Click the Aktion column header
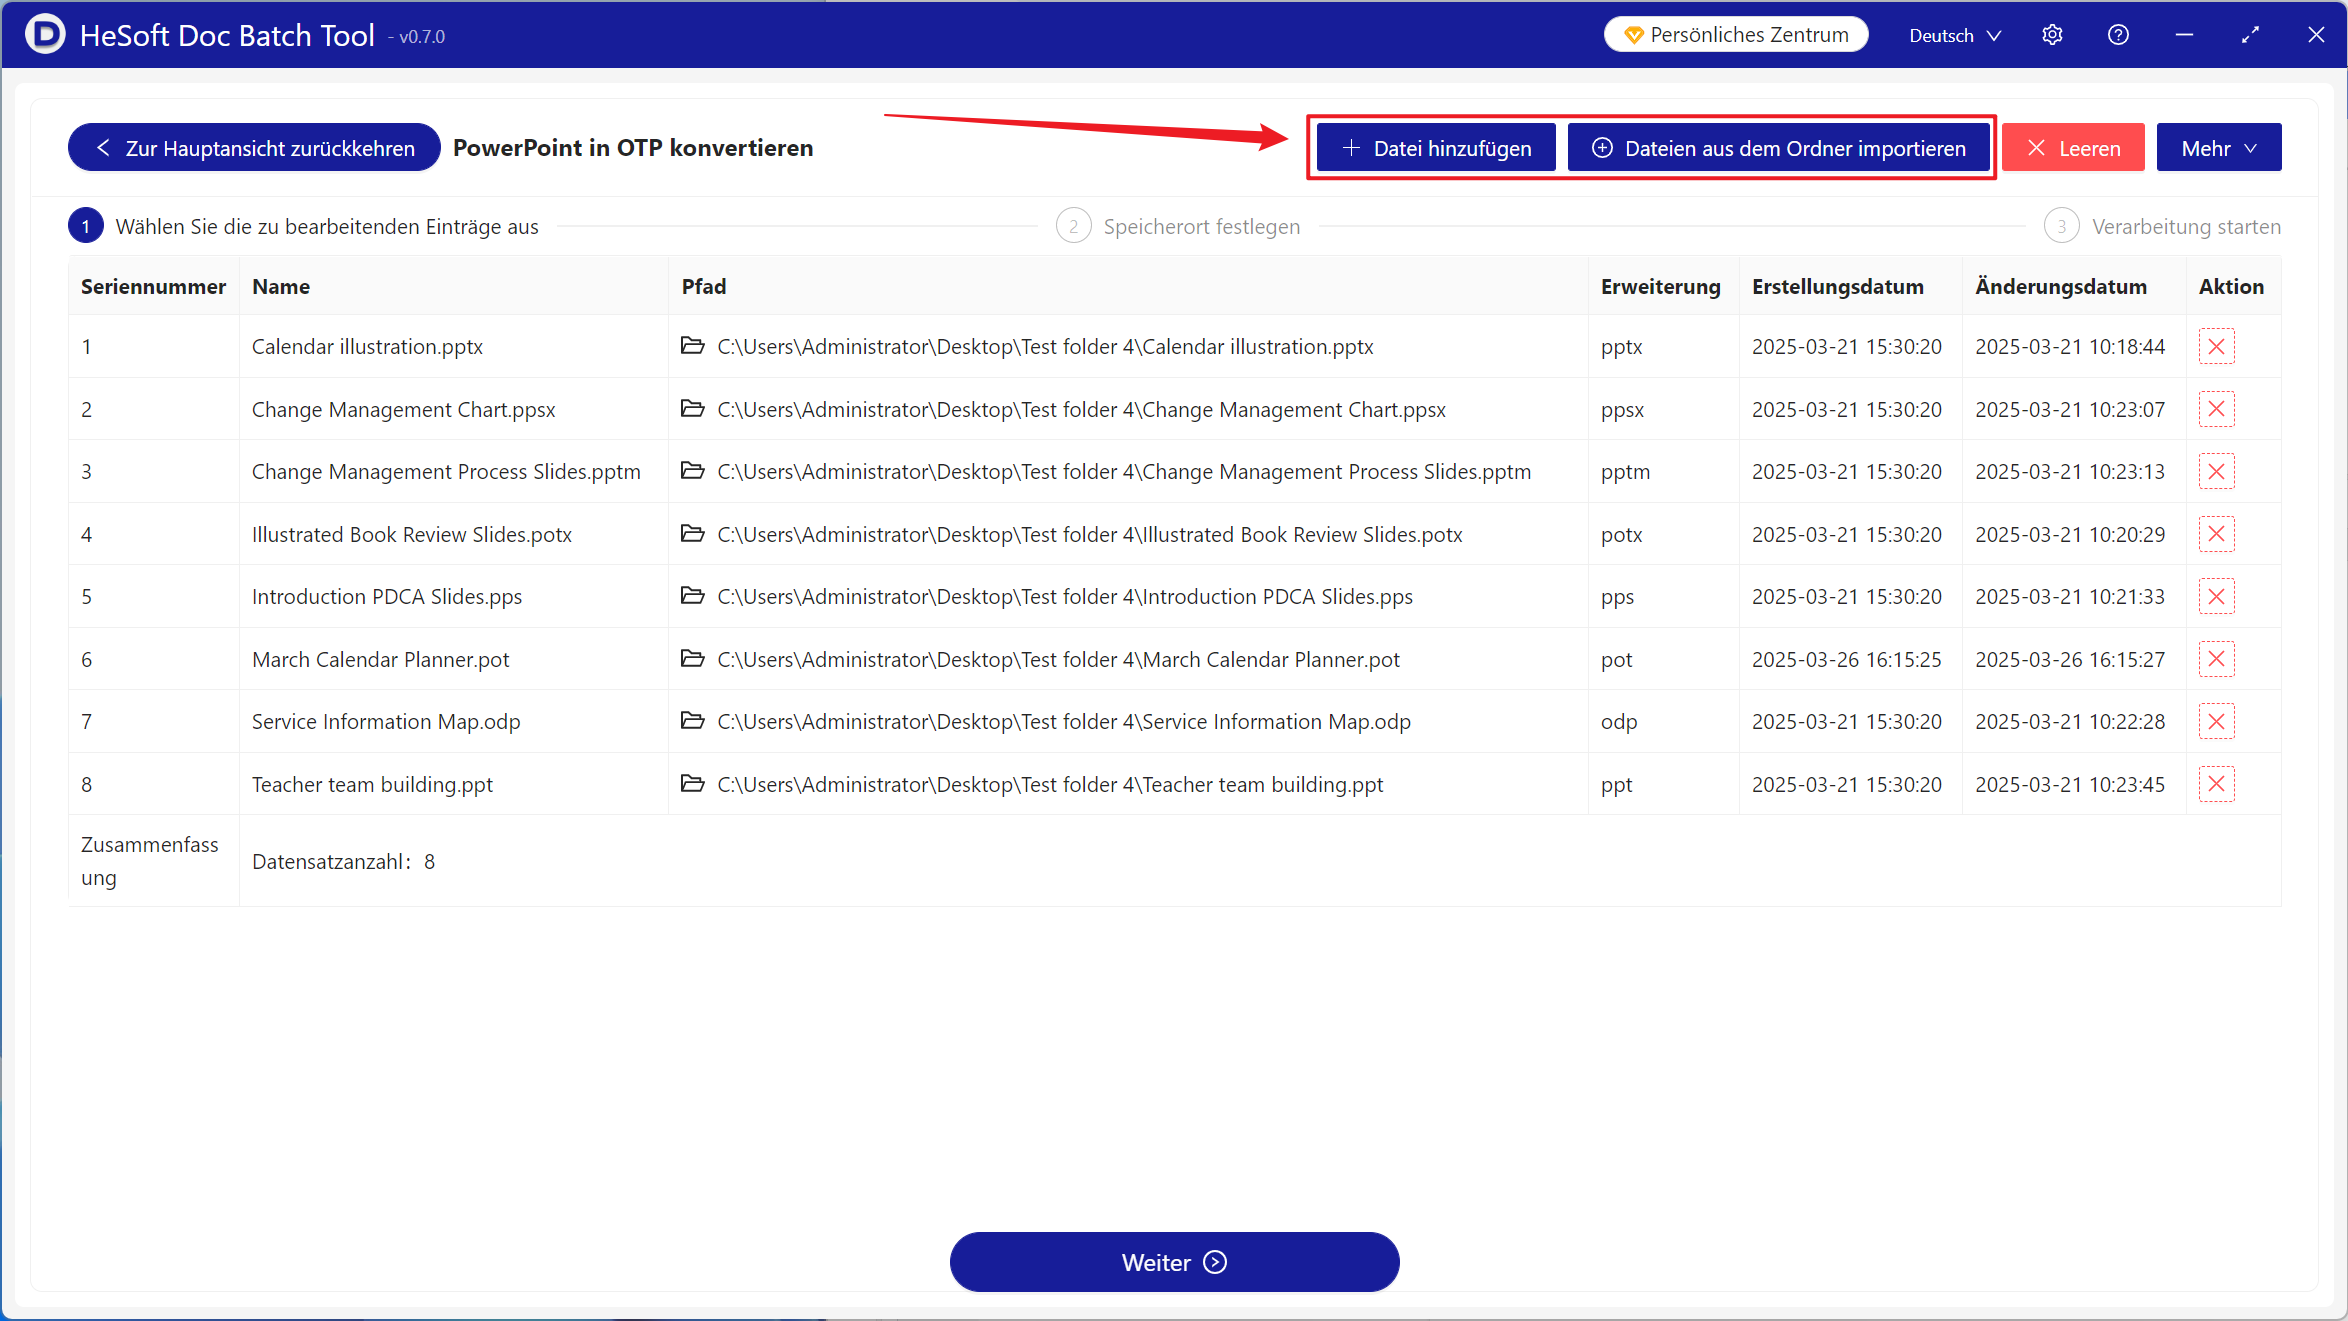 [2231, 287]
